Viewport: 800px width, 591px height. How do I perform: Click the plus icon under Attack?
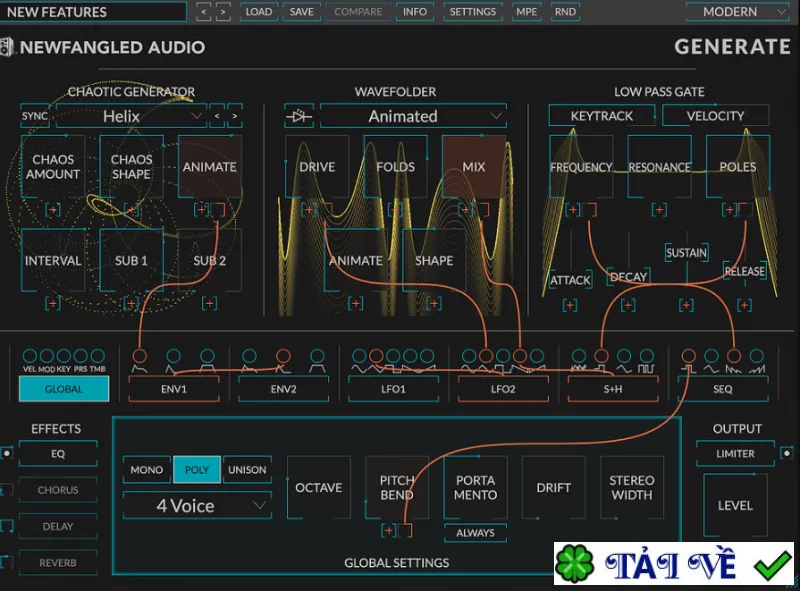pyautogui.click(x=570, y=305)
